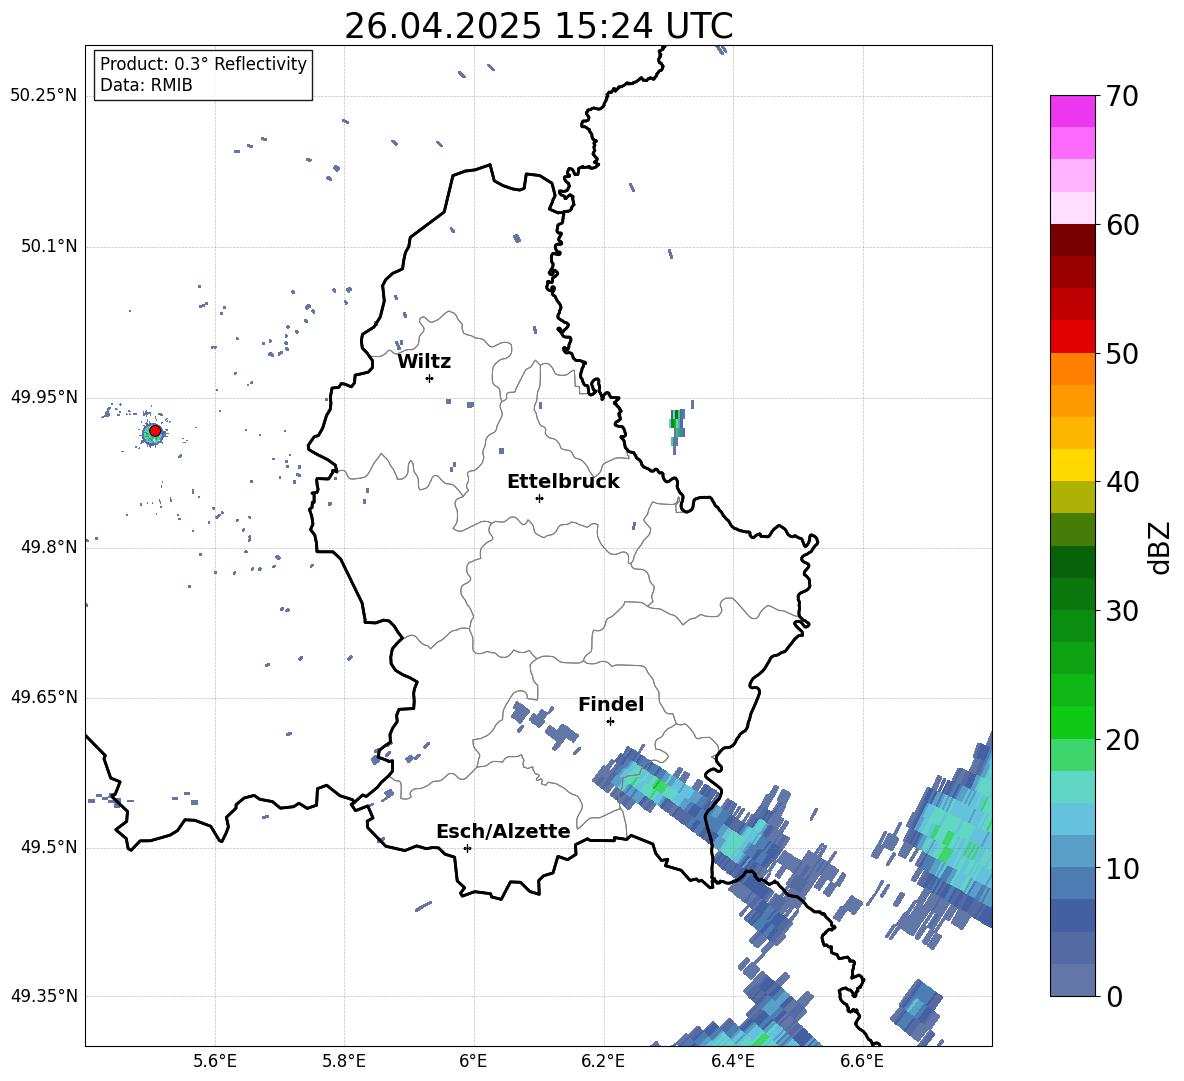The width and height of the screenshot is (1184, 1081).
Task: Click the Ettelbruck city label
Action: click(x=563, y=482)
